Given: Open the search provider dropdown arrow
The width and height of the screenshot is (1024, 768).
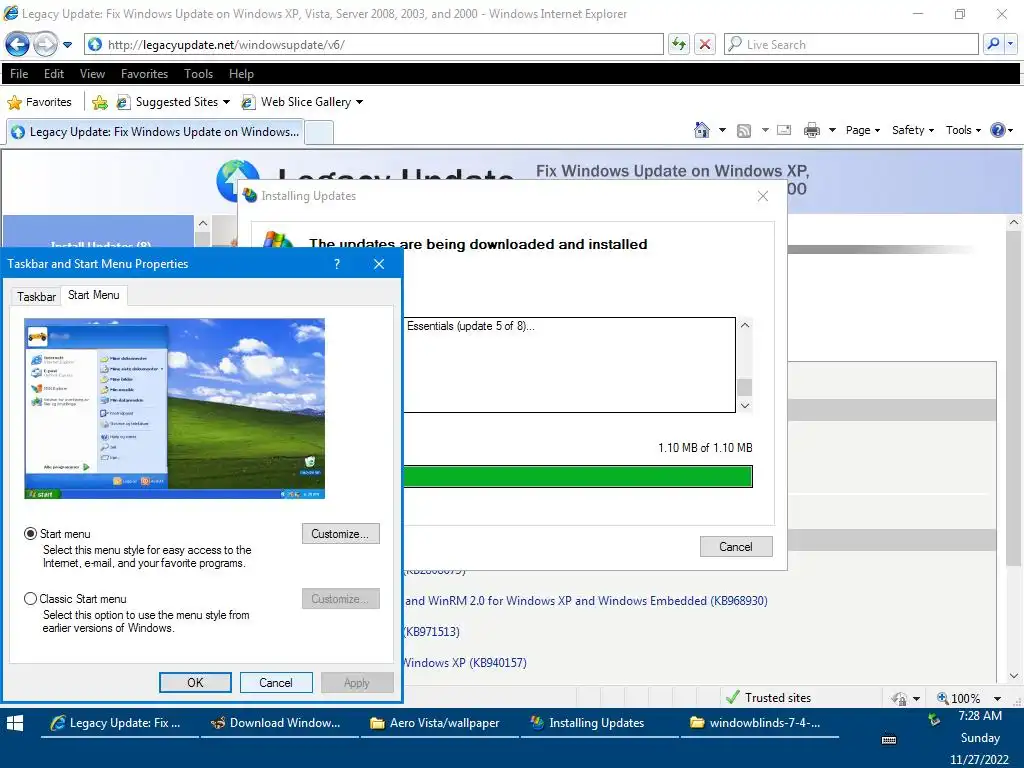Looking at the screenshot, I should 1011,44.
